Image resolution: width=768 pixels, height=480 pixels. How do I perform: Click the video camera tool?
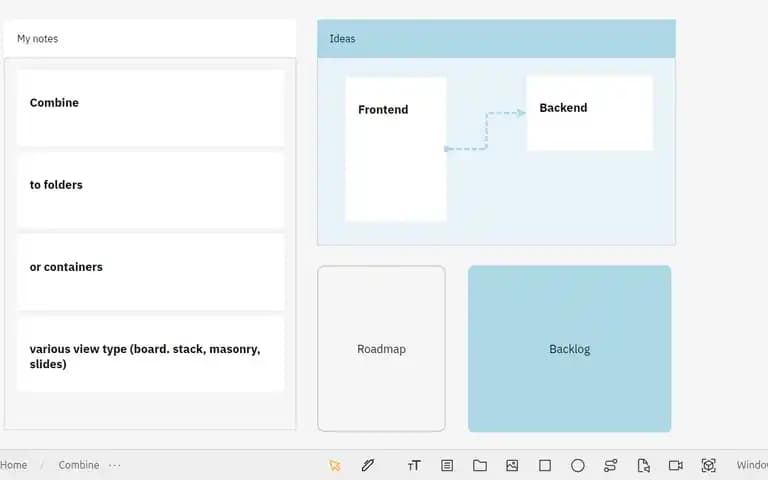point(675,465)
